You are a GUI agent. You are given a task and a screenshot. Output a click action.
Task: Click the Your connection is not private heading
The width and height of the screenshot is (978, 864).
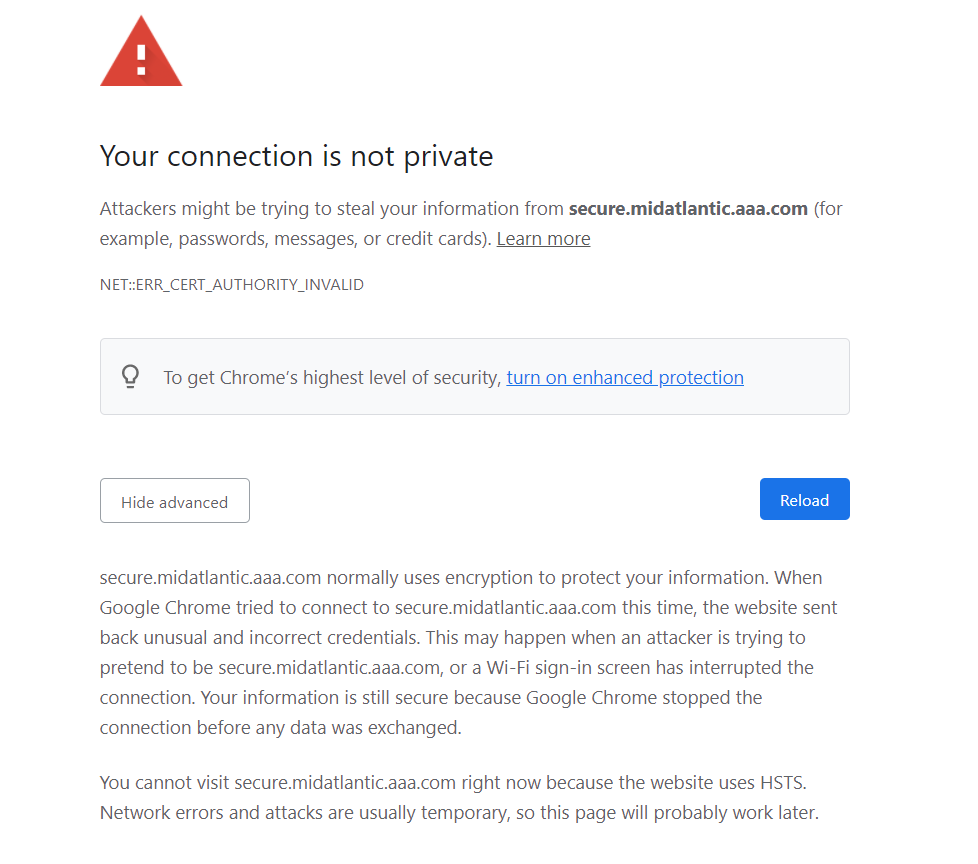297,156
